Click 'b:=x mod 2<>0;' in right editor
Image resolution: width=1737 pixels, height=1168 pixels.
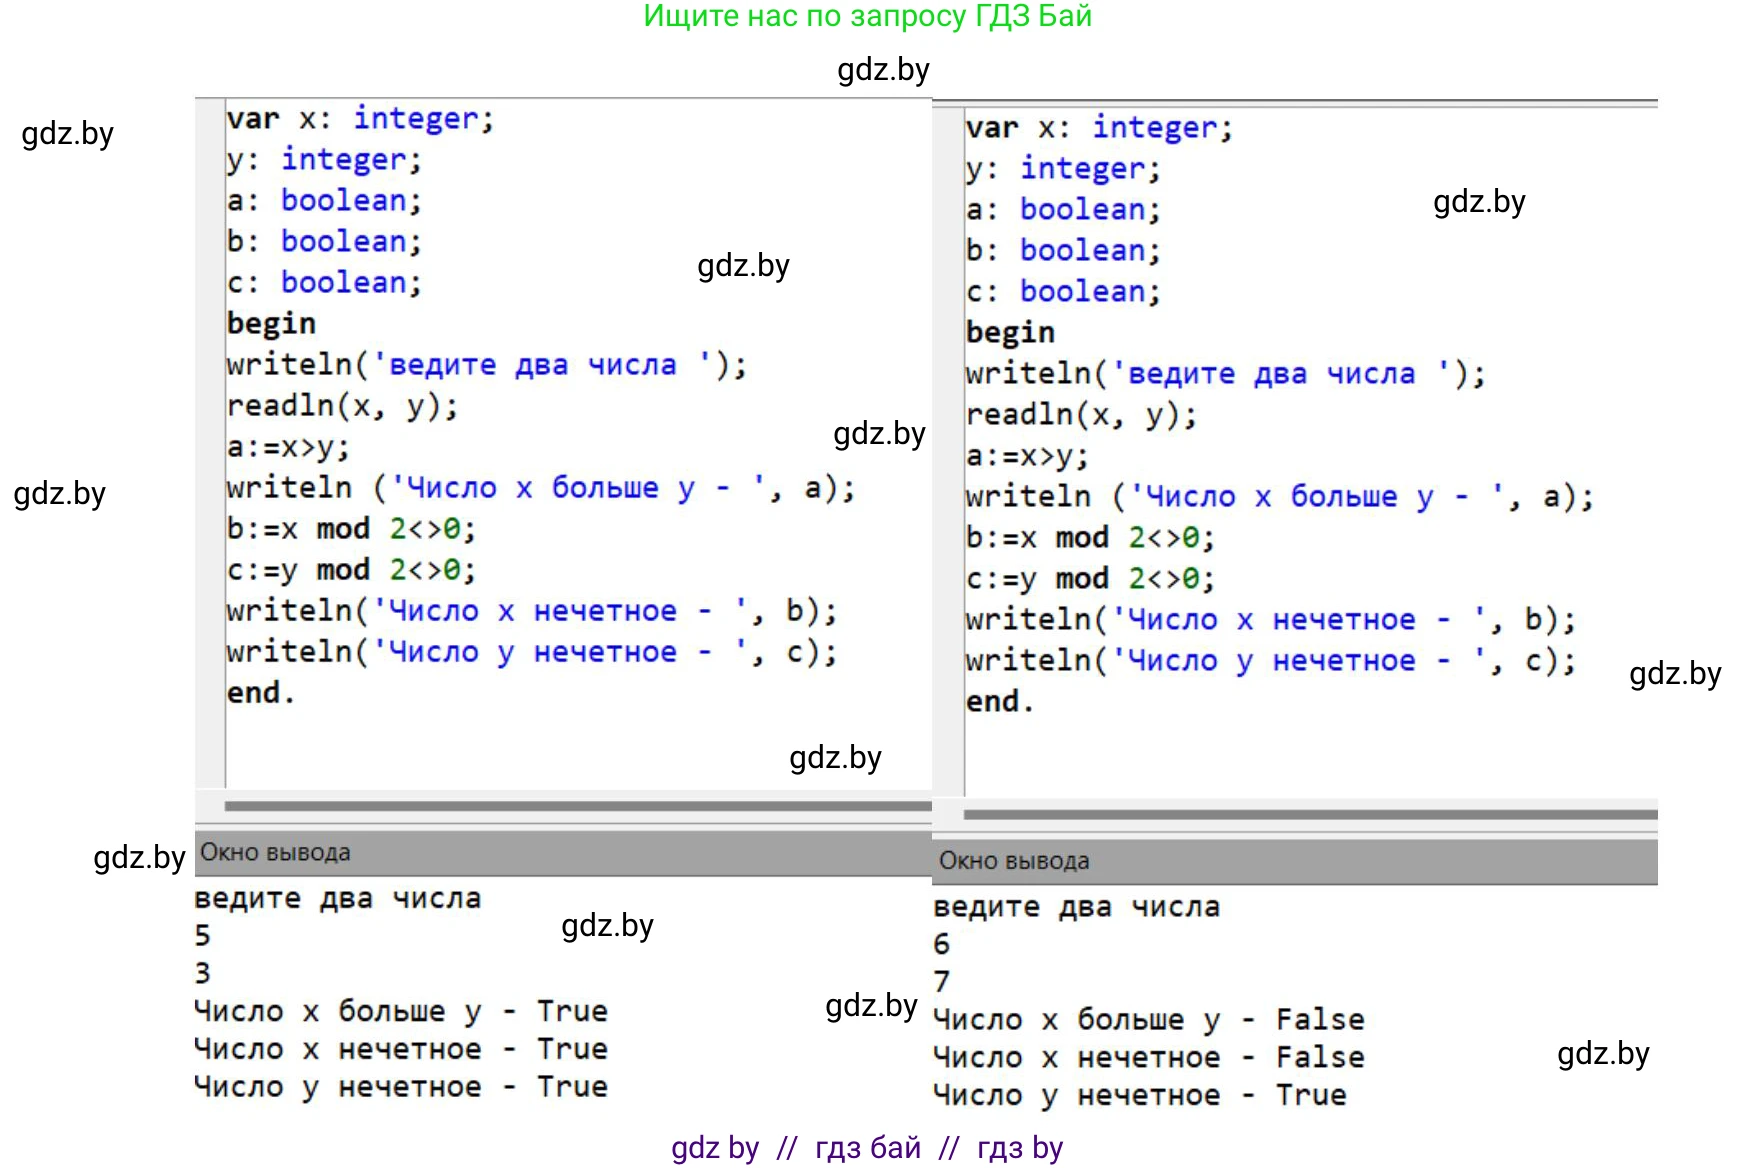1090,538
